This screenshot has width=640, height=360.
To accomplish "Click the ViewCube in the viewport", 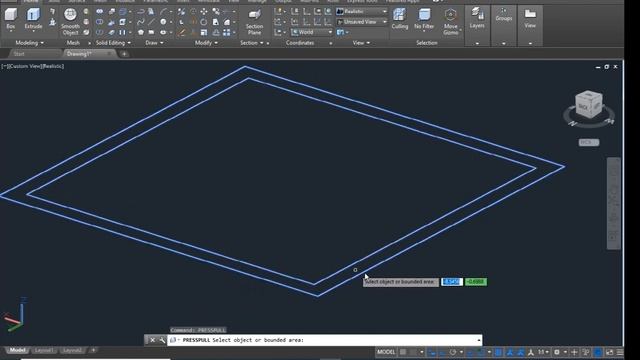I will 589,105.
